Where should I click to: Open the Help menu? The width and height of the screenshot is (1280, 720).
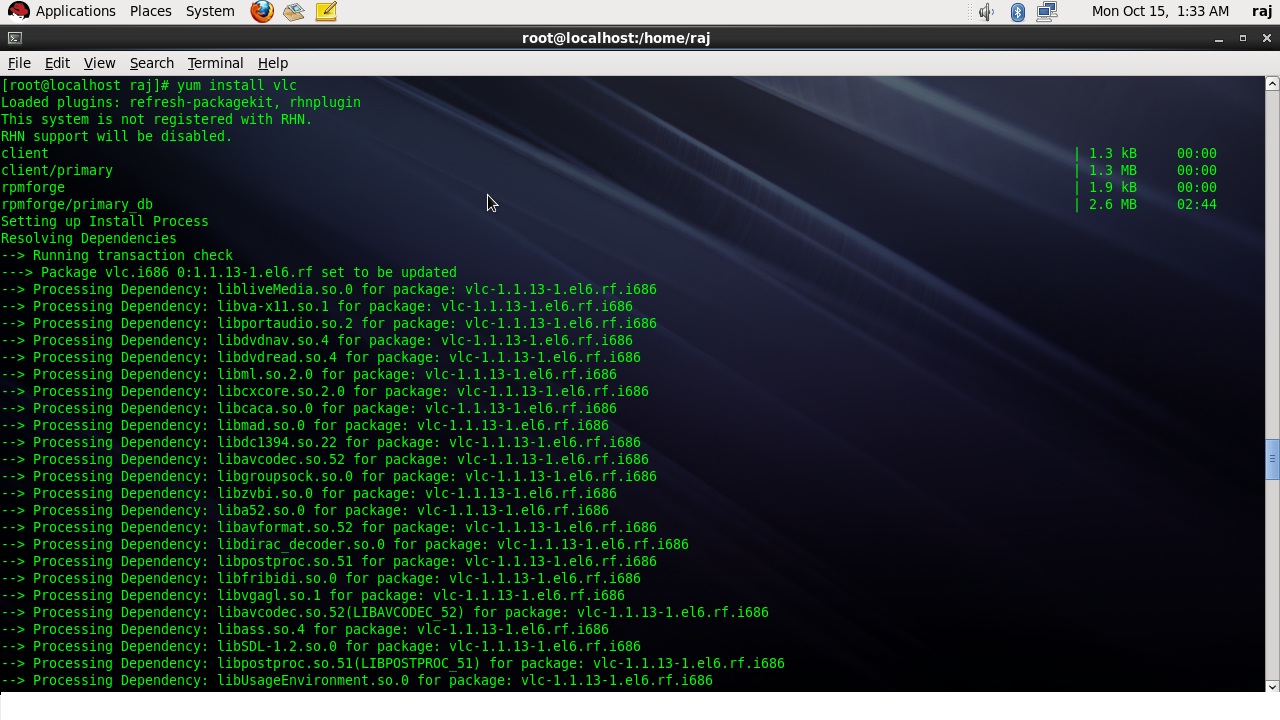click(272, 62)
